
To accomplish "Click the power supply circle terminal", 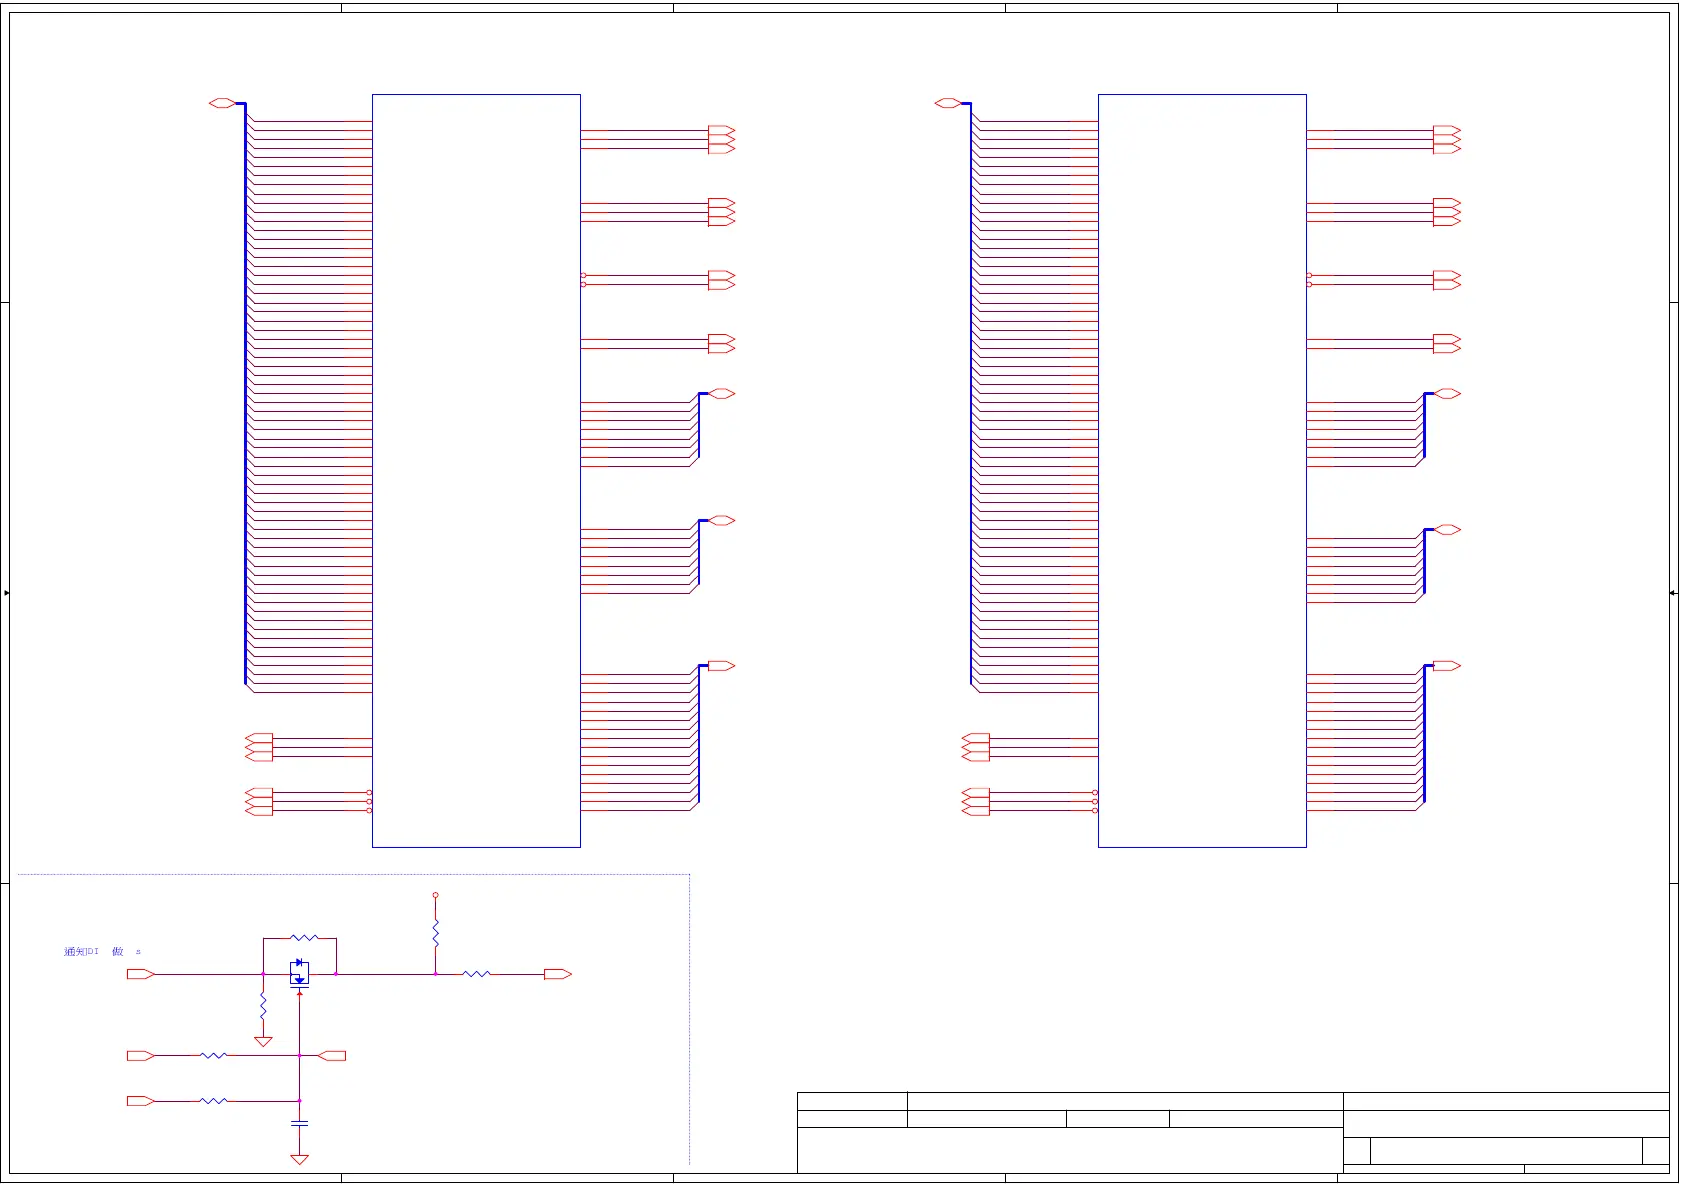I will (x=435, y=896).
